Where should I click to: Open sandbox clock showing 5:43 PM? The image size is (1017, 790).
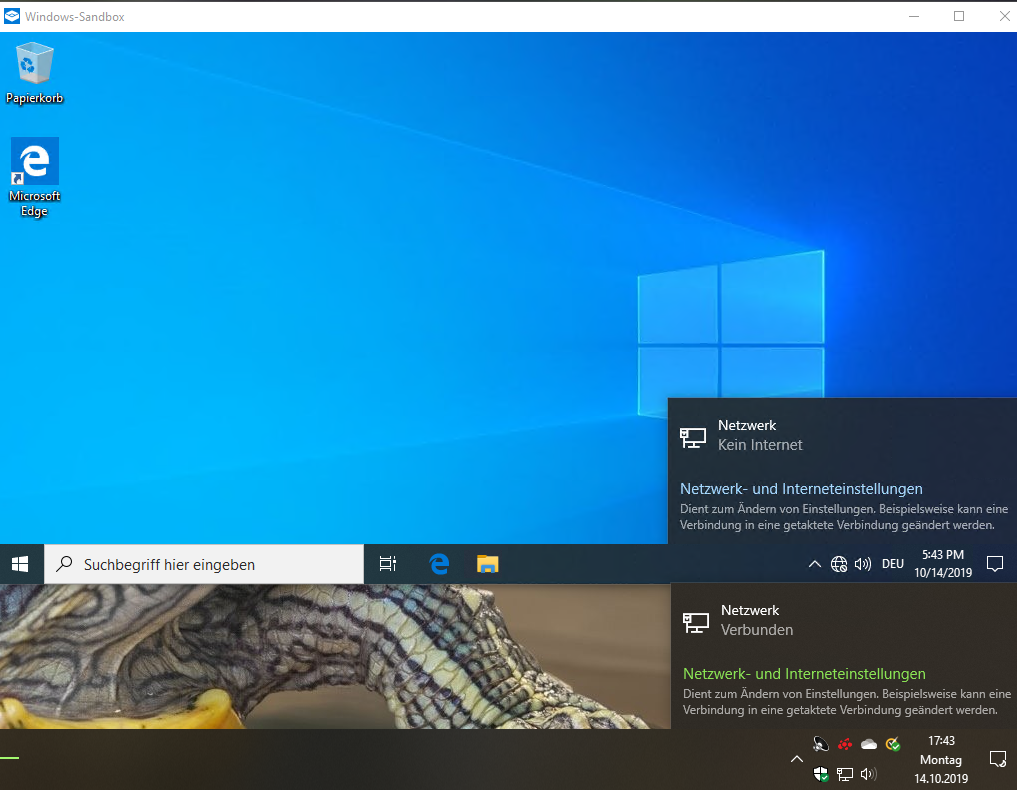943,564
